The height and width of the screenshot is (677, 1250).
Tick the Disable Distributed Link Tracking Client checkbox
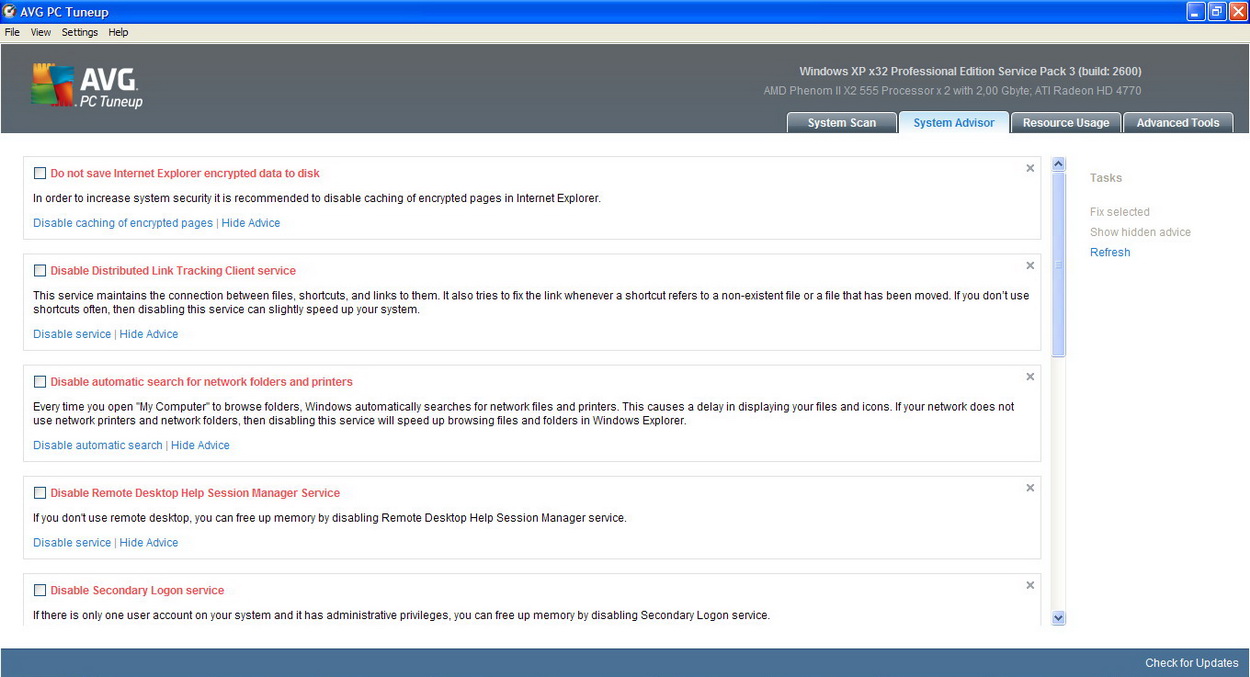(40, 270)
